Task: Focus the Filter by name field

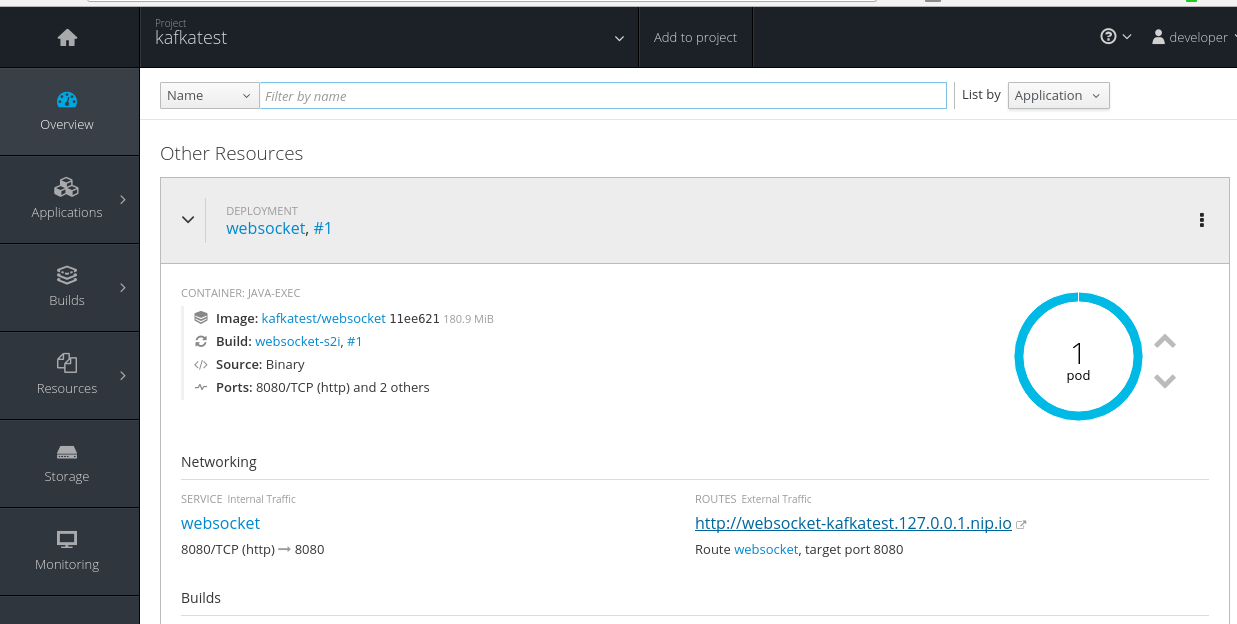Action: pos(603,96)
